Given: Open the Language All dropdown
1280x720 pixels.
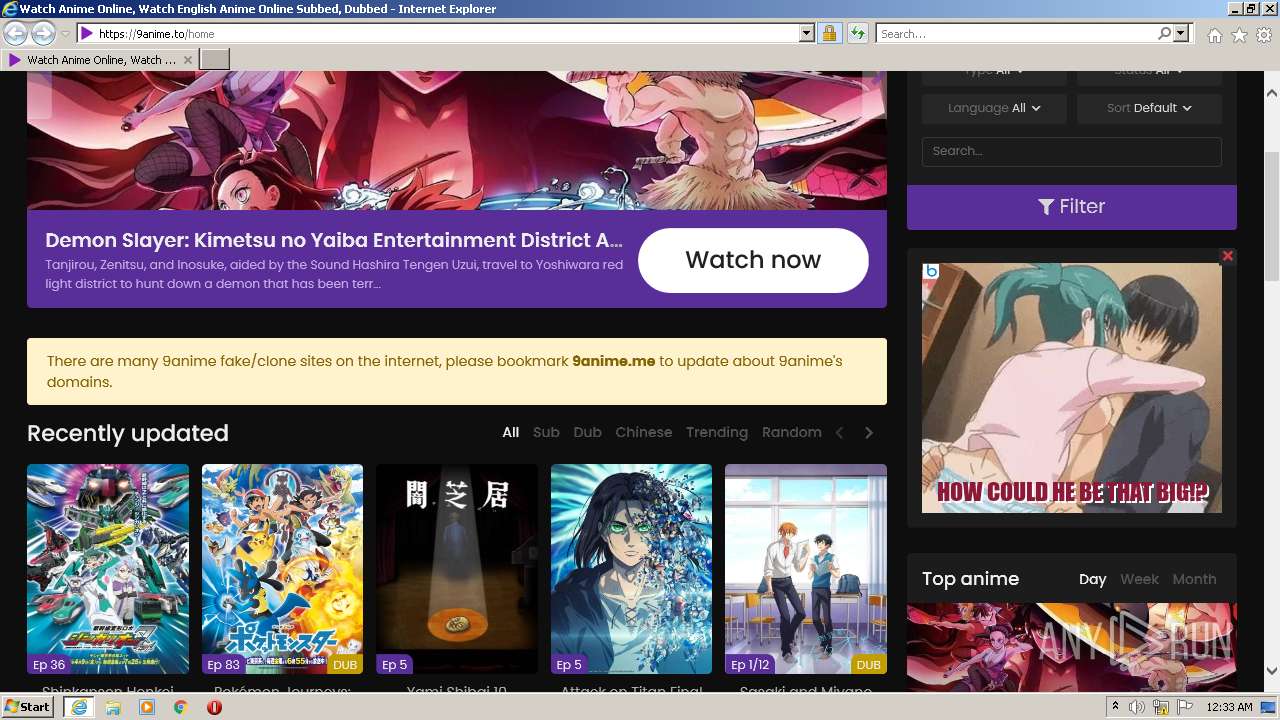Looking at the screenshot, I should (994, 108).
